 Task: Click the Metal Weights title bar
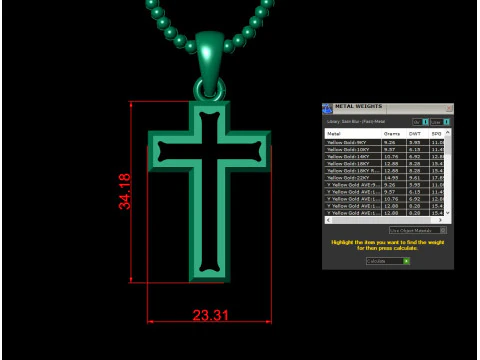[388, 108]
